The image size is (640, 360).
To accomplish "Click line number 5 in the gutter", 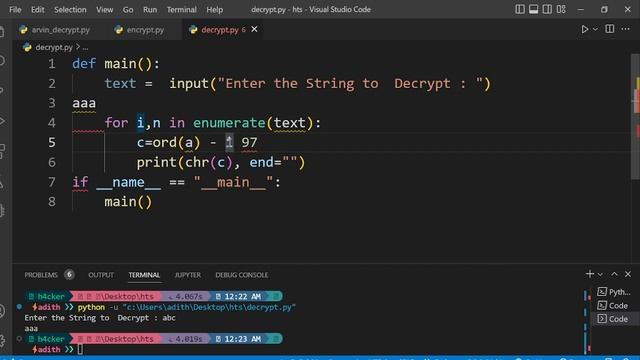I will [x=51, y=142].
